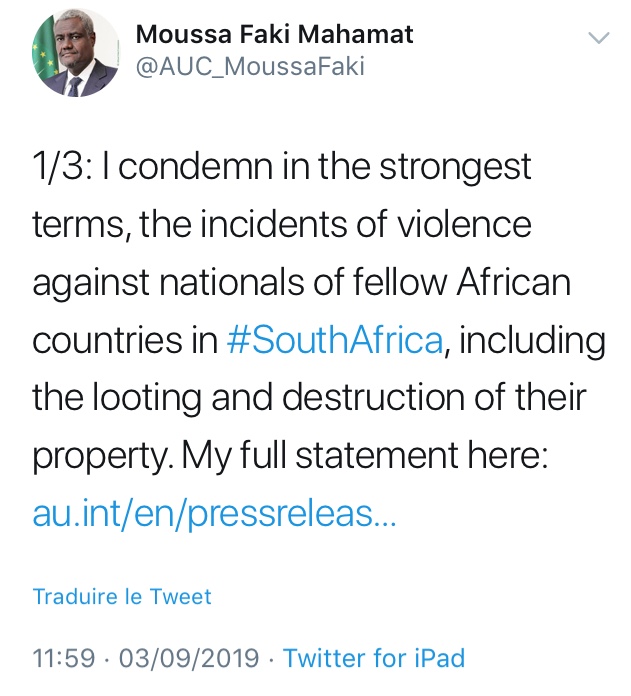Click the display name Moussa Faki Mahamat
This screenshot has height=696, width=631.
click(x=274, y=35)
